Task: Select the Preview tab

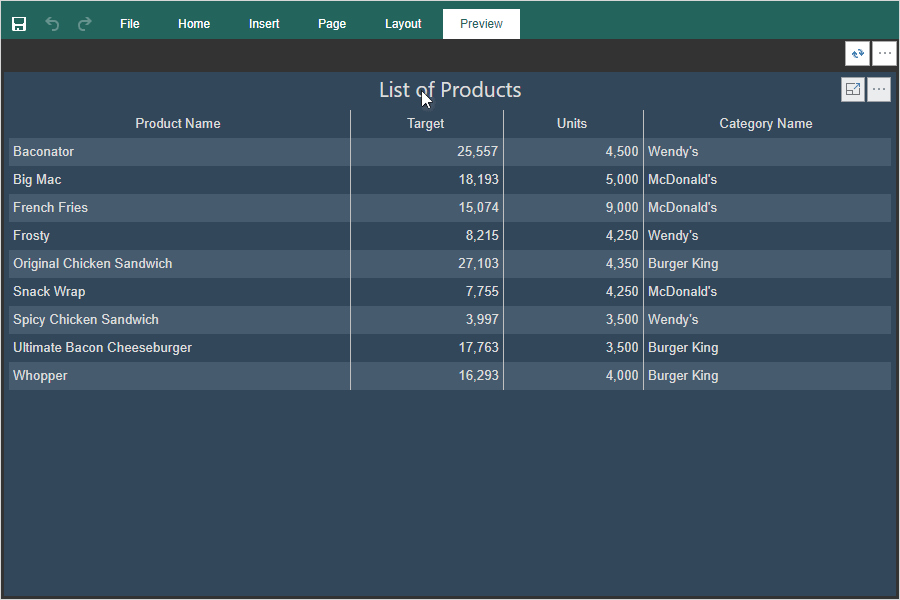Action: 481,24
